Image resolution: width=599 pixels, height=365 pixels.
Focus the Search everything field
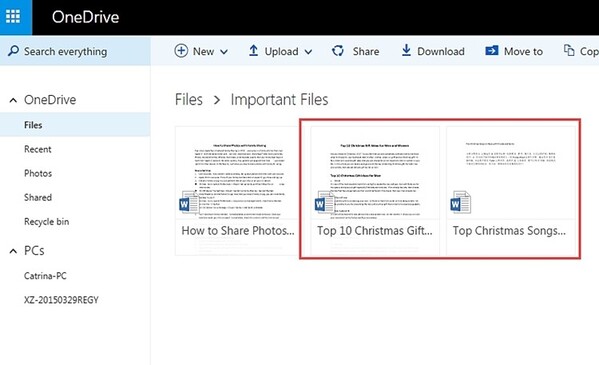pos(75,51)
